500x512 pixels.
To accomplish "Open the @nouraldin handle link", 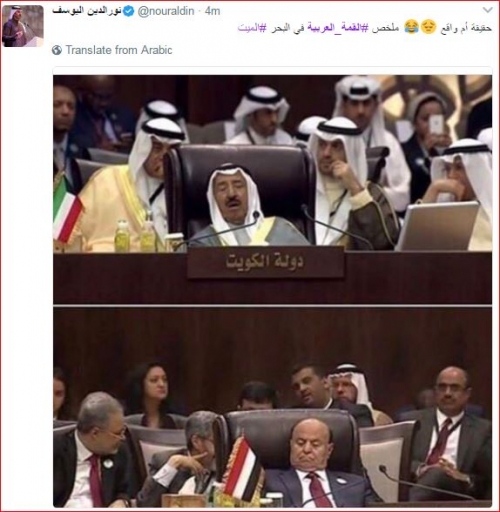I will pos(166,11).
